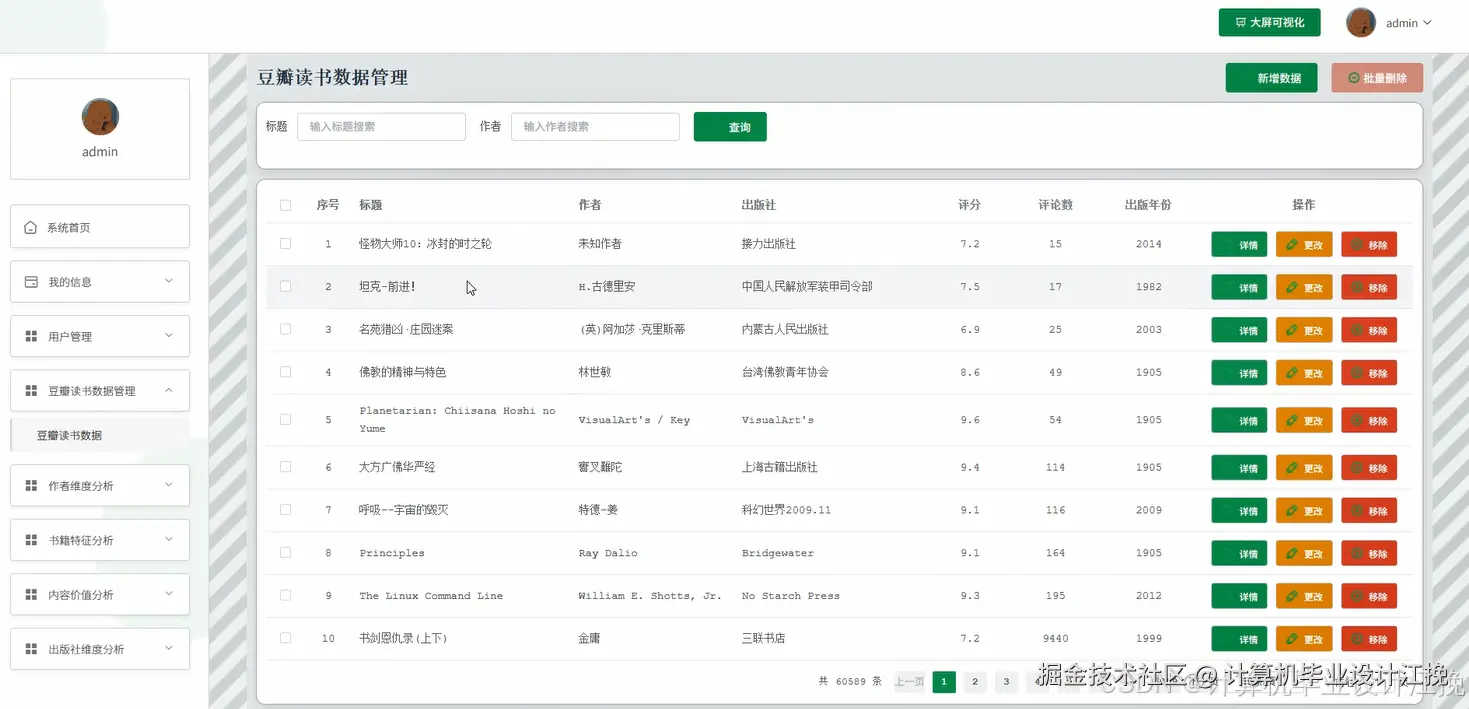
Task: Click the 评分 column header
Action: [969, 205]
